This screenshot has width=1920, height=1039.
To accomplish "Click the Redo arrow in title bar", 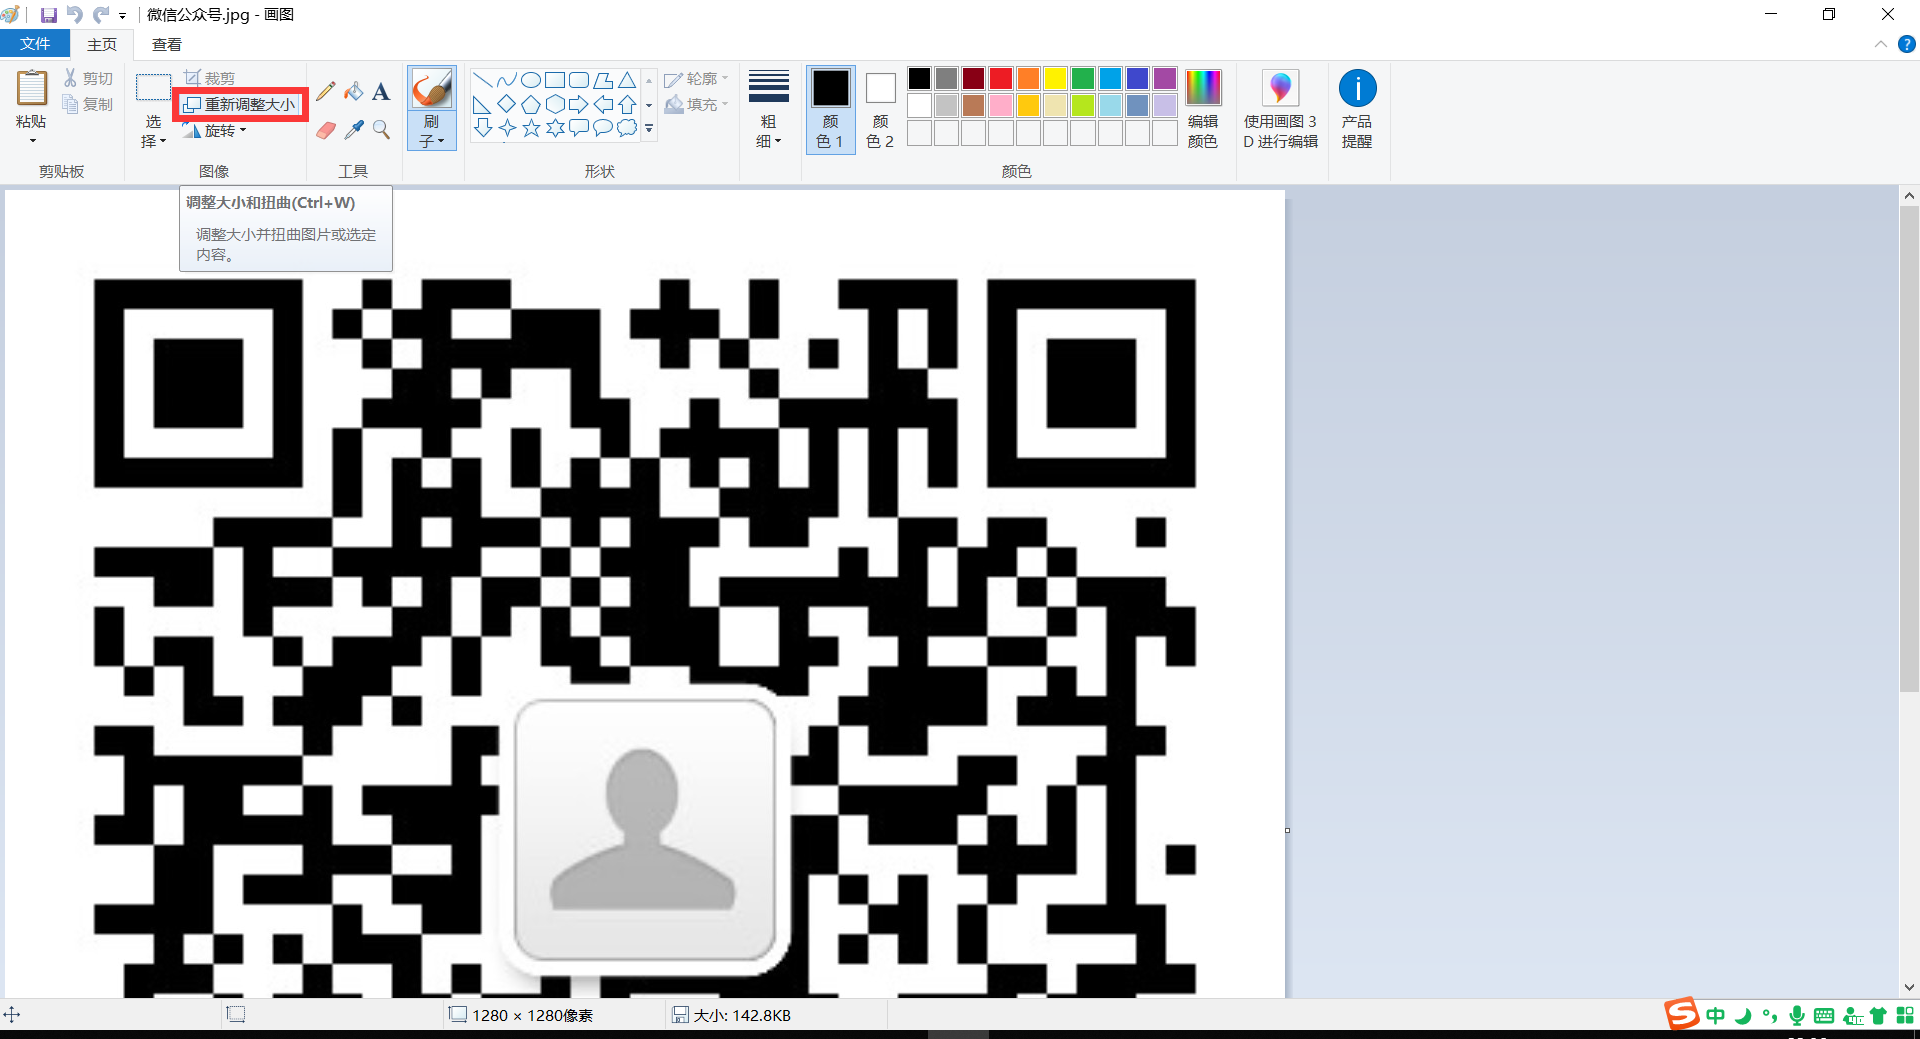I will (101, 15).
